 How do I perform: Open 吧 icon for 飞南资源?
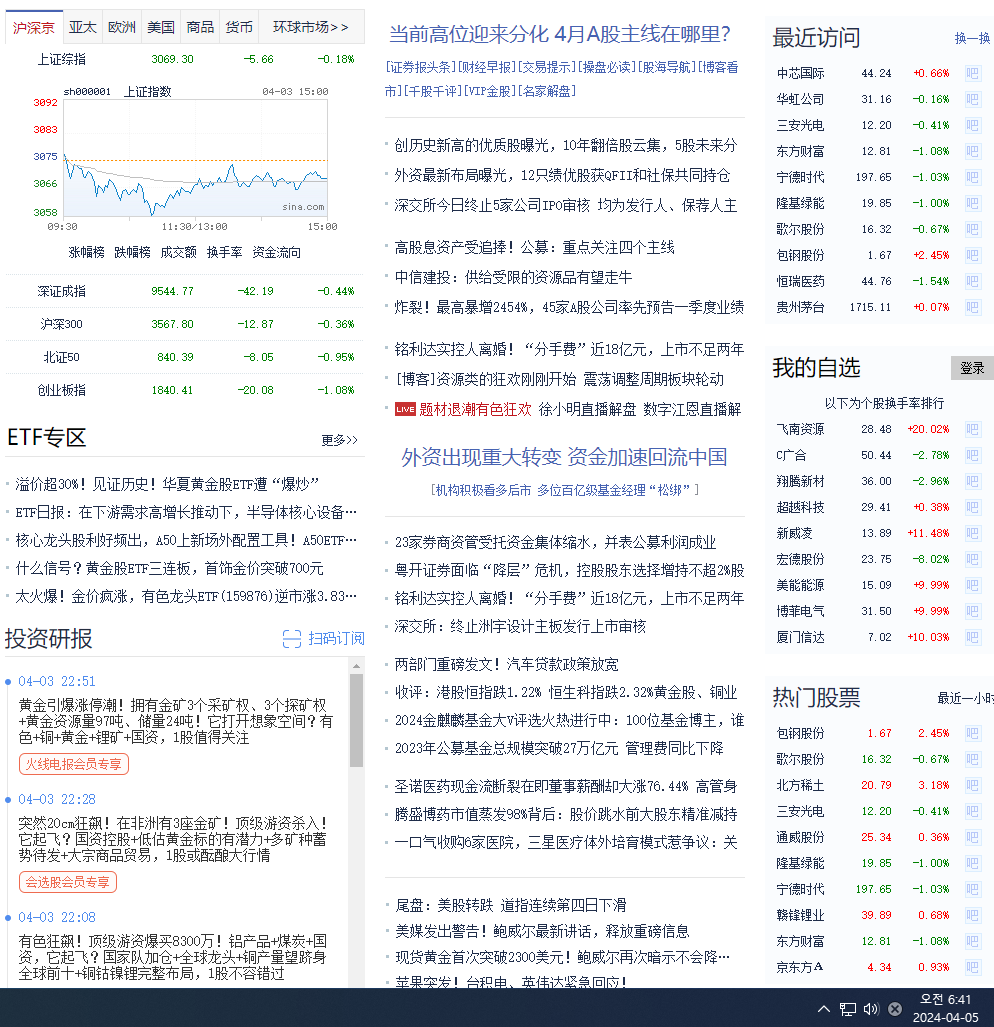(972, 430)
